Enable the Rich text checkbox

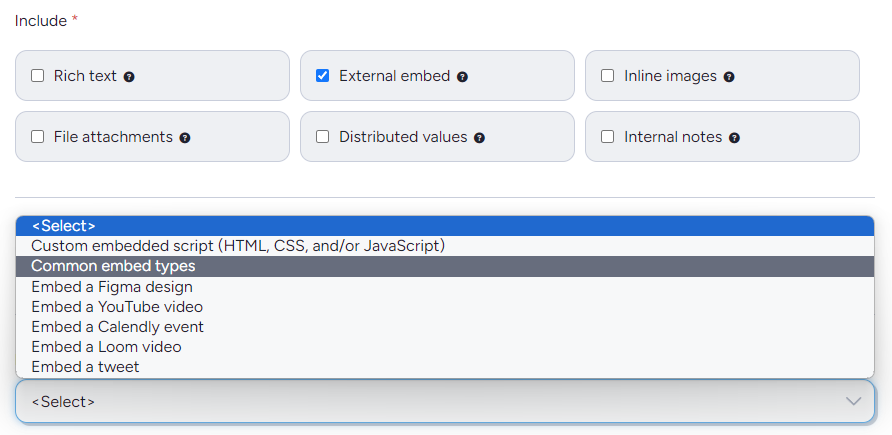click(x=38, y=76)
